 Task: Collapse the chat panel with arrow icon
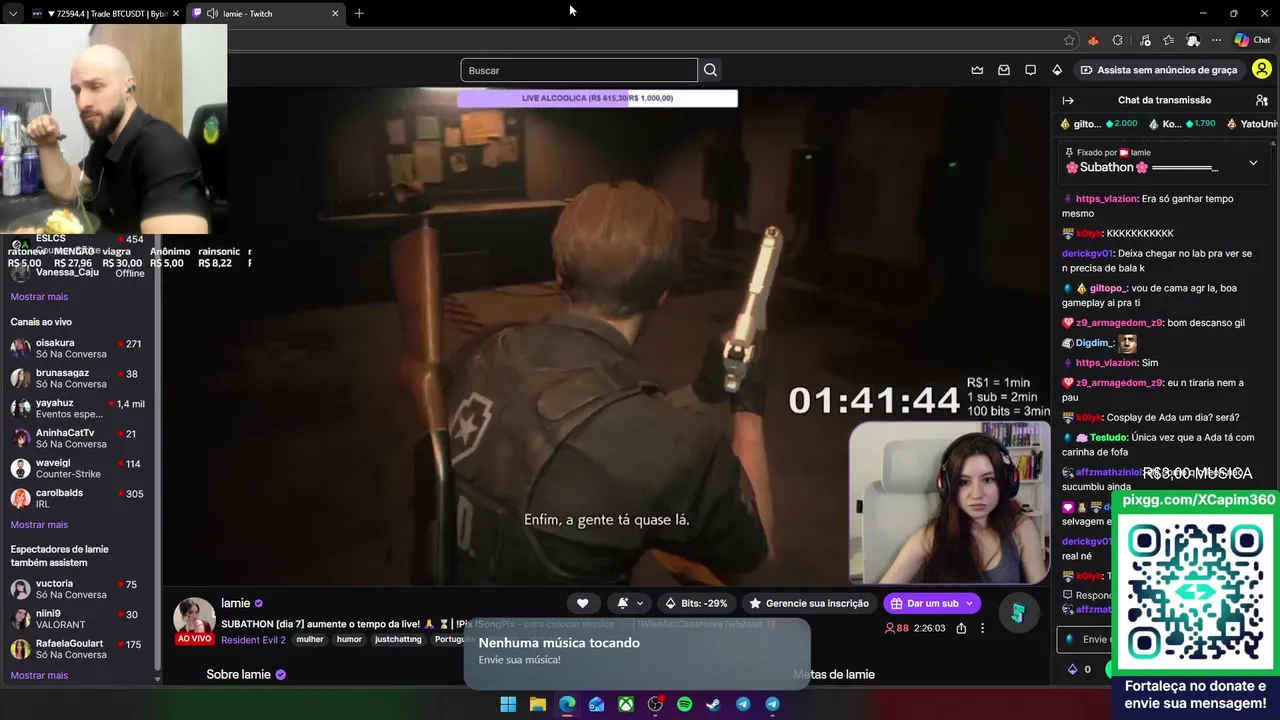click(1068, 100)
